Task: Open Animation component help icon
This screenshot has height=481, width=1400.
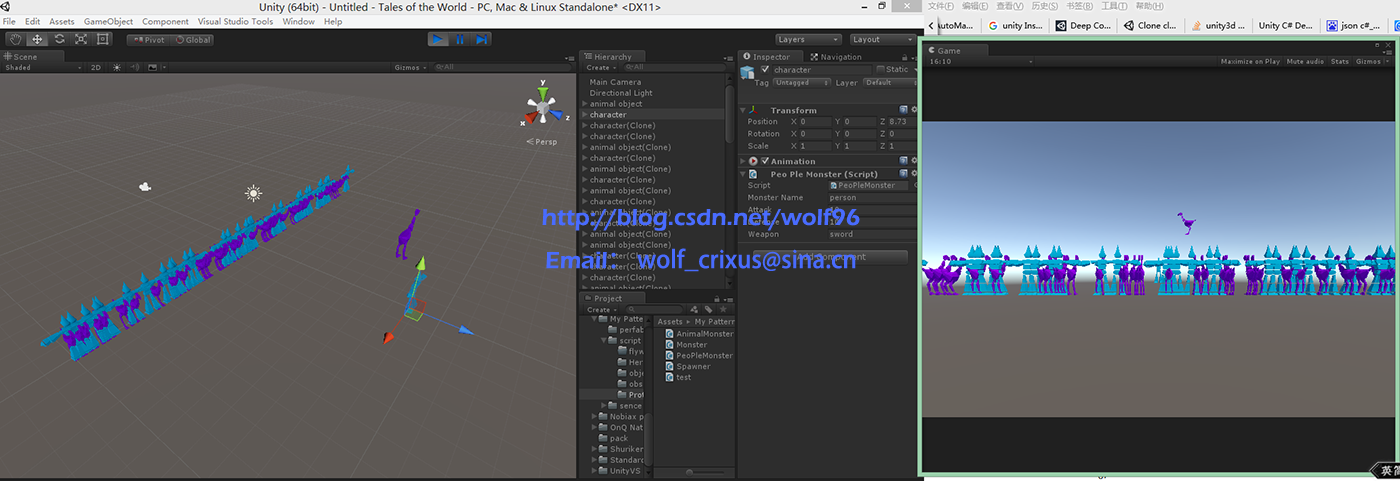Action: pos(903,161)
